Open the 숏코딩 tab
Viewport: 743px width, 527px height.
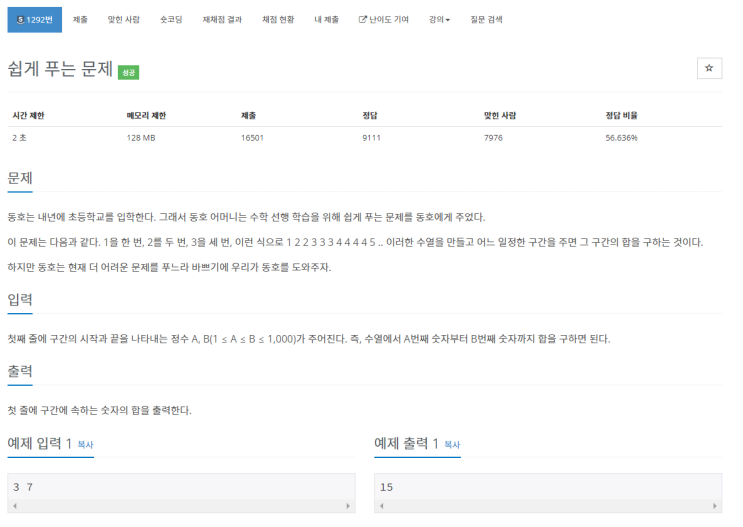(171, 20)
